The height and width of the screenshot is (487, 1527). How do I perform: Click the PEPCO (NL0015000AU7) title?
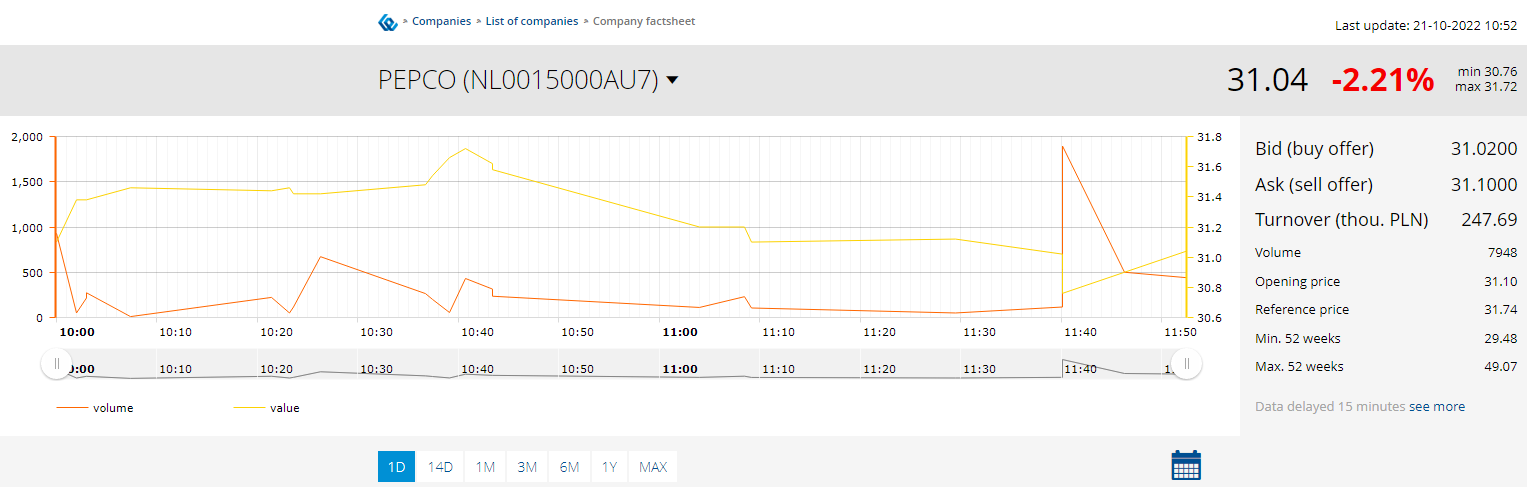[518, 80]
